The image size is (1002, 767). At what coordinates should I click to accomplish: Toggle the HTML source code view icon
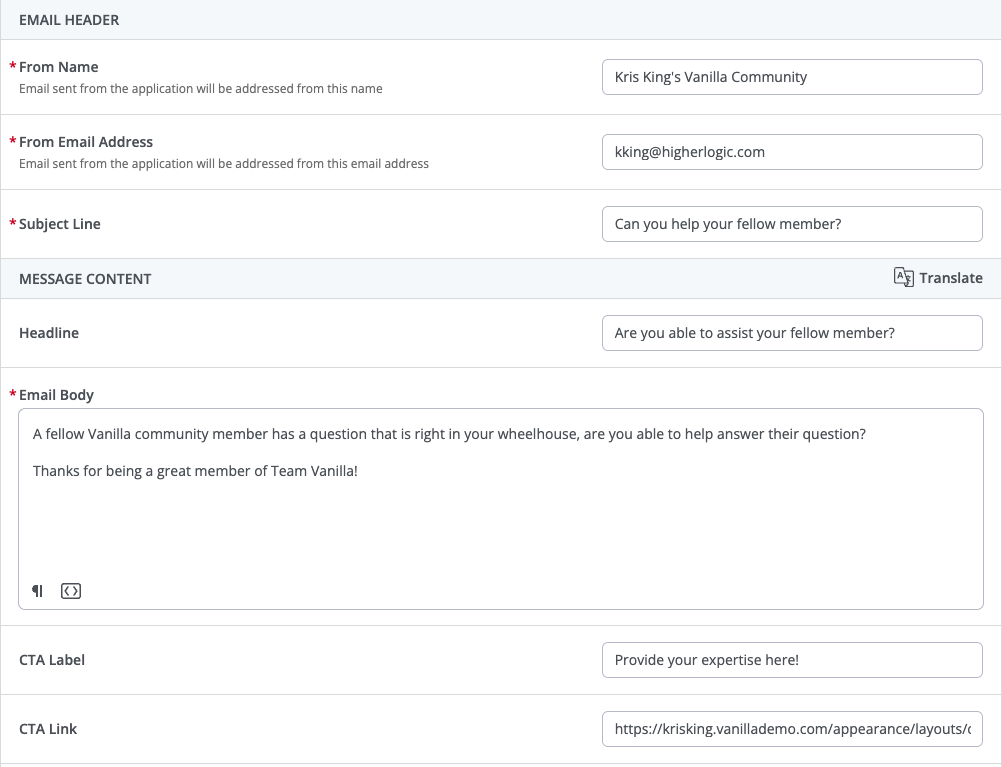click(70, 591)
